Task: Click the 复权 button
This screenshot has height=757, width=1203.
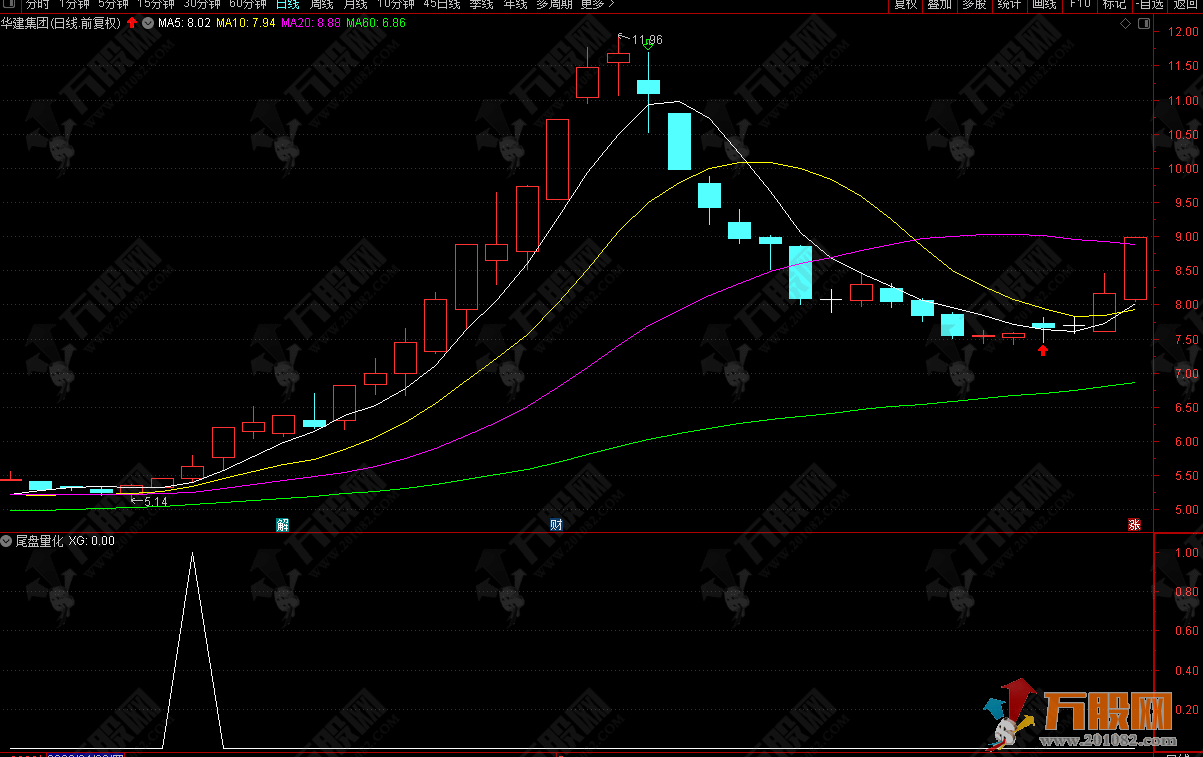Action: pos(905,4)
